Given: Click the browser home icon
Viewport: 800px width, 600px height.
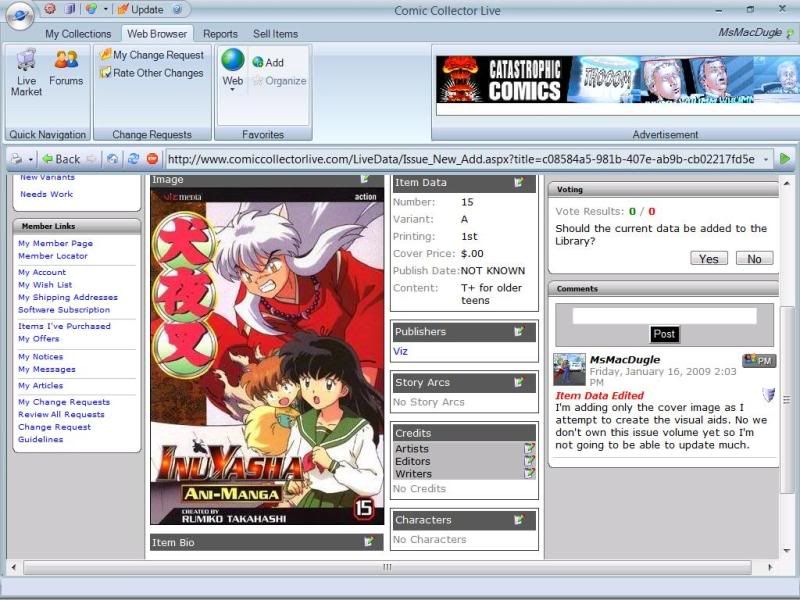Looking at the screenshot, I should [112, 159].
